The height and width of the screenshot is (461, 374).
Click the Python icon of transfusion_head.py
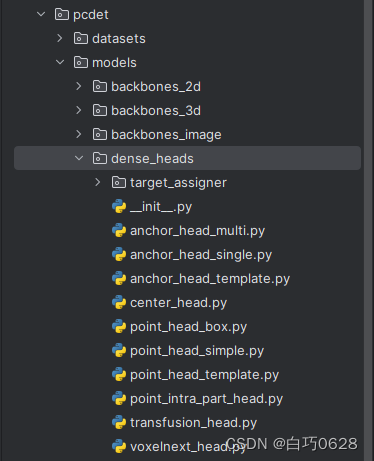pyautogui.click(x=119, y=422)
